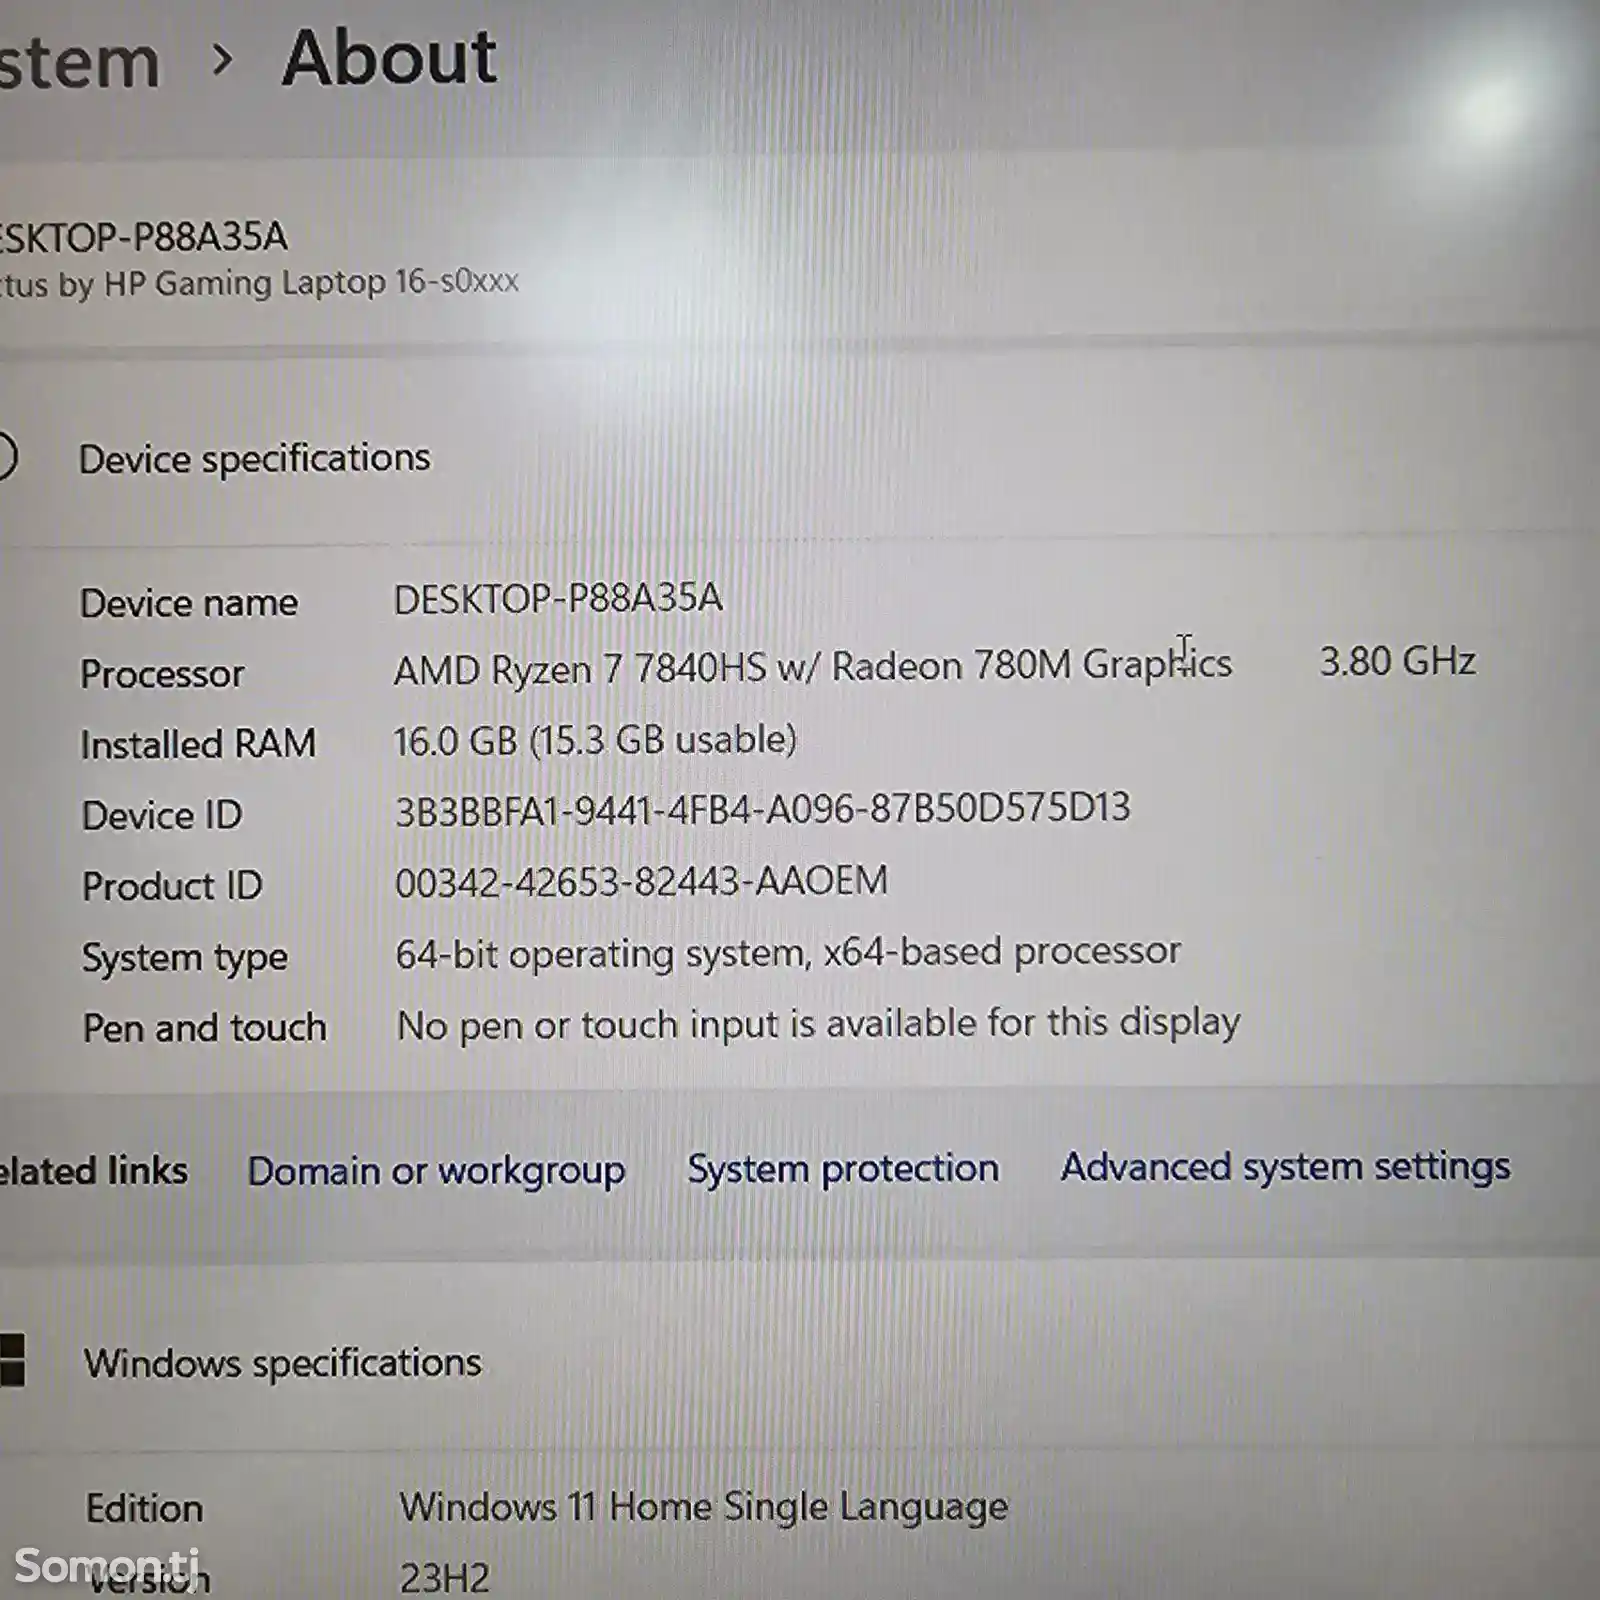Image resolution: width=1600 pixels, height=1600 pixels.
Task: Click the About page heading
Action: pyautogui.click(x=390, y=58)
